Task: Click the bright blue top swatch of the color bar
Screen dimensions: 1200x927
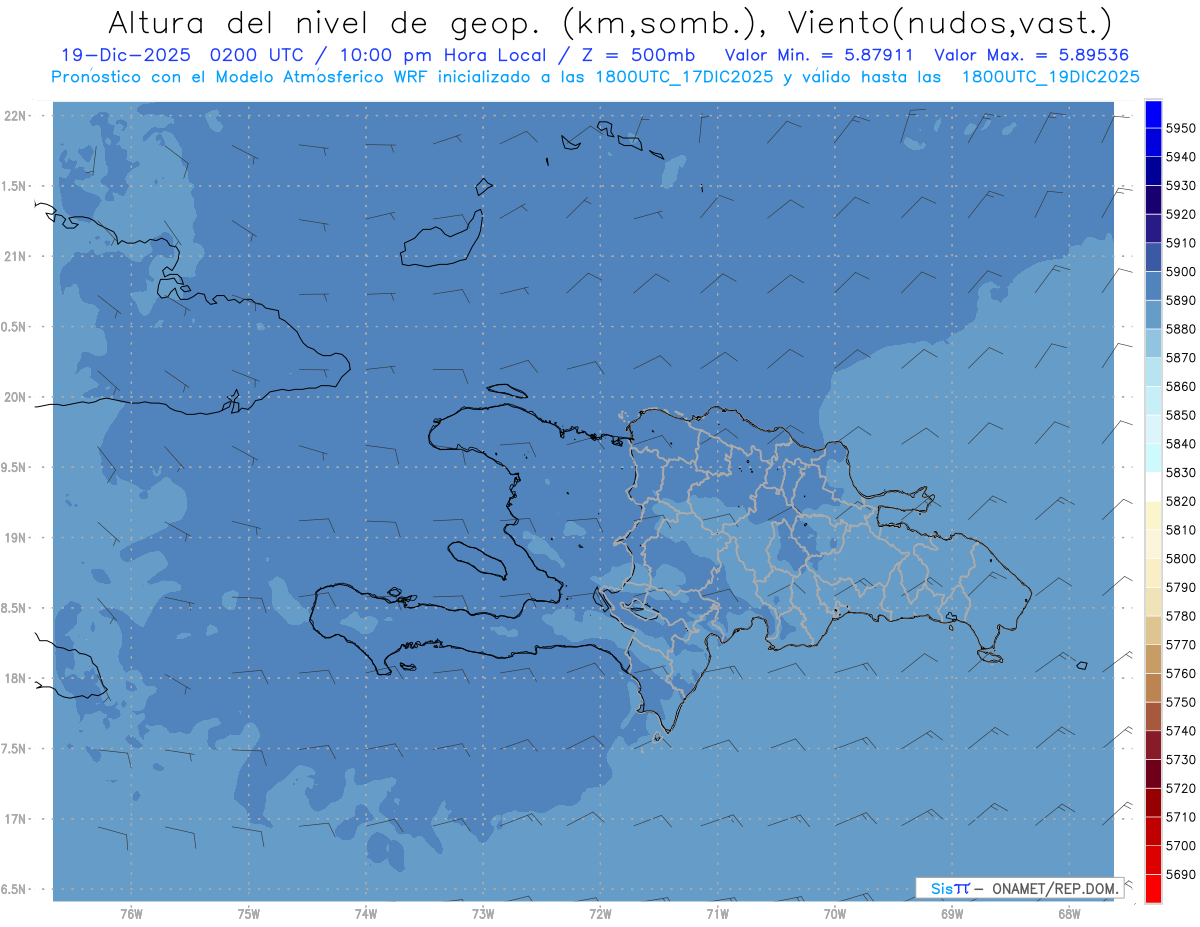Action: click(x=1153, y=113)
